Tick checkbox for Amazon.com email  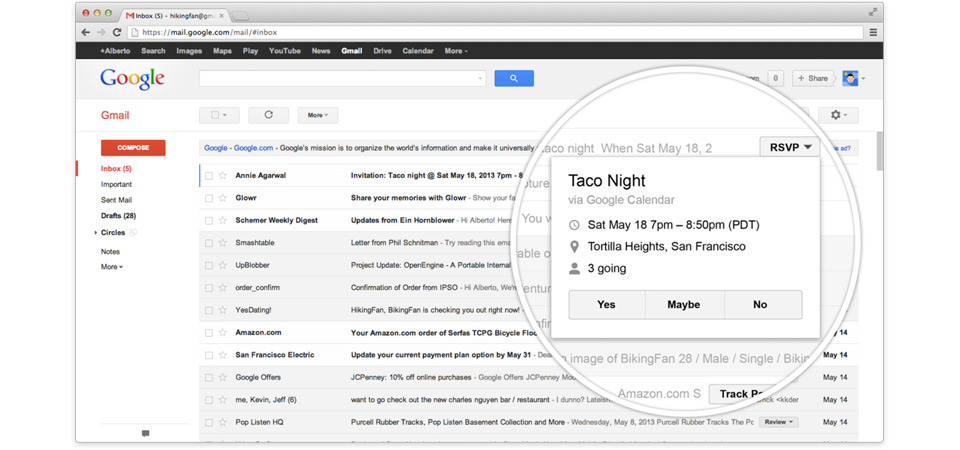tap(209, 332)
